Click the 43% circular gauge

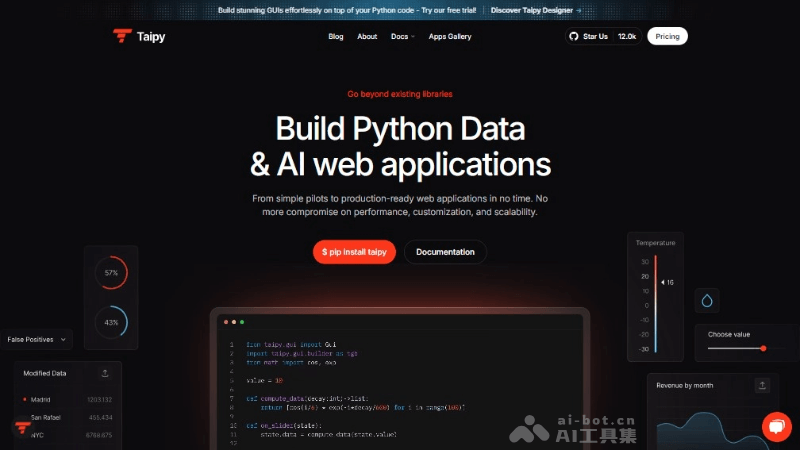coord(111,322)
